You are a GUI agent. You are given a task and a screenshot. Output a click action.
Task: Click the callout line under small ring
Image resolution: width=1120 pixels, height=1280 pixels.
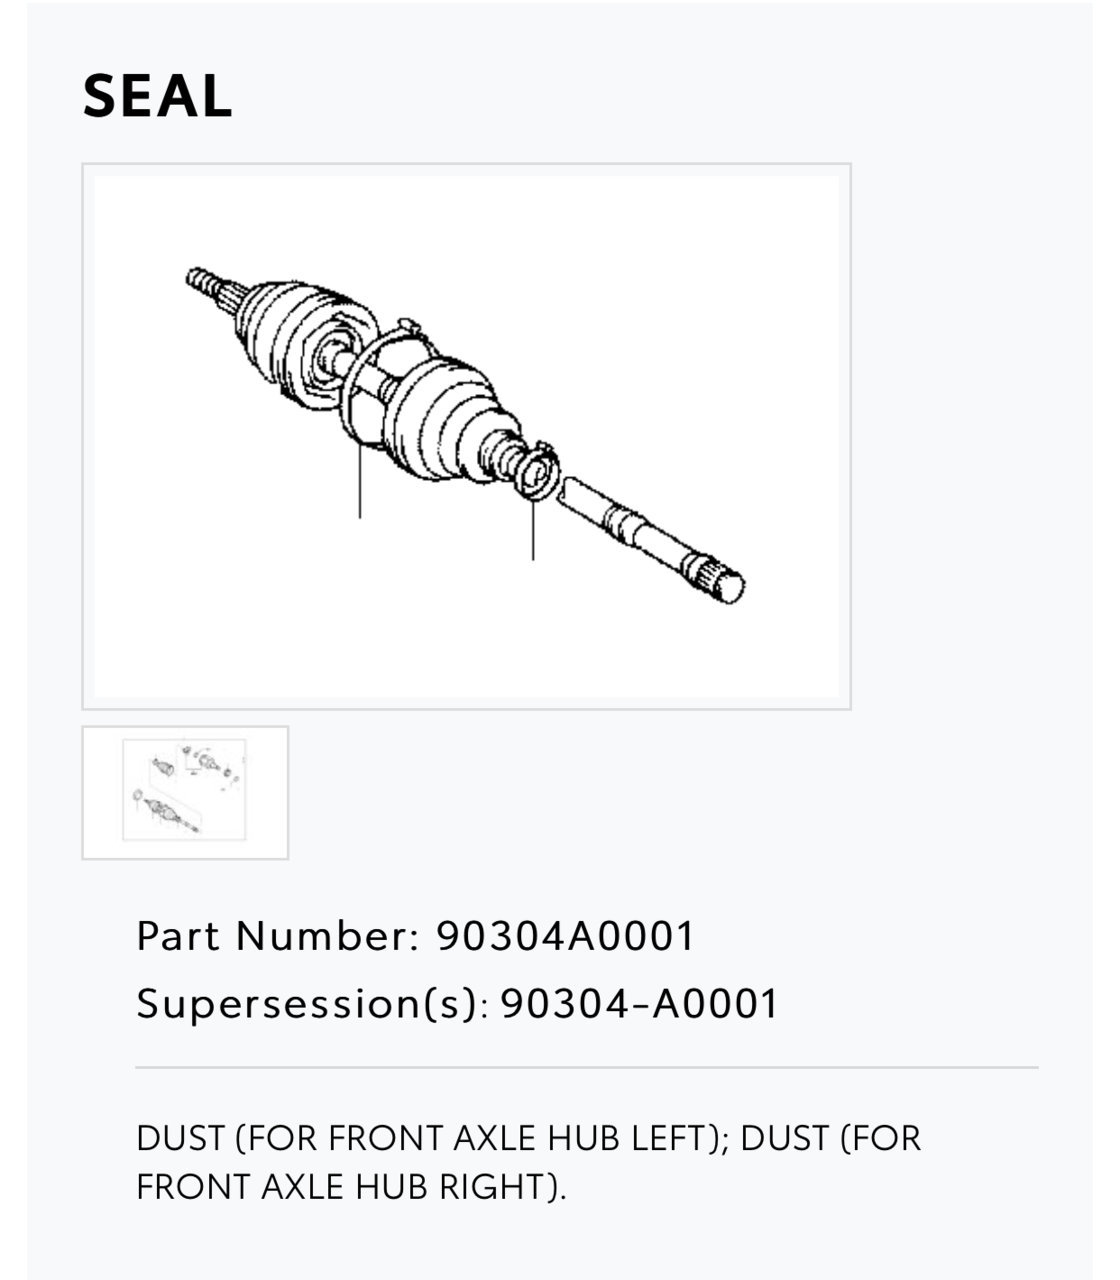pos(533,530)
